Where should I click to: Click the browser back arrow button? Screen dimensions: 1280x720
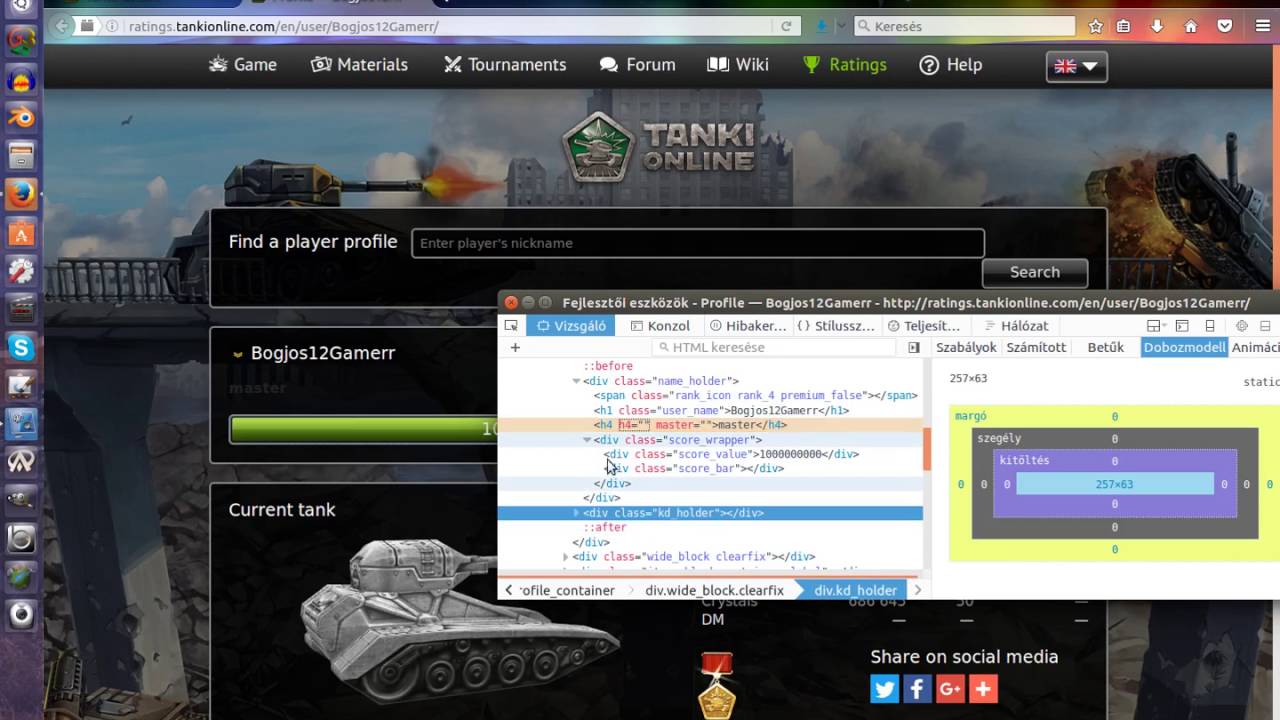(x=62, y=26)
